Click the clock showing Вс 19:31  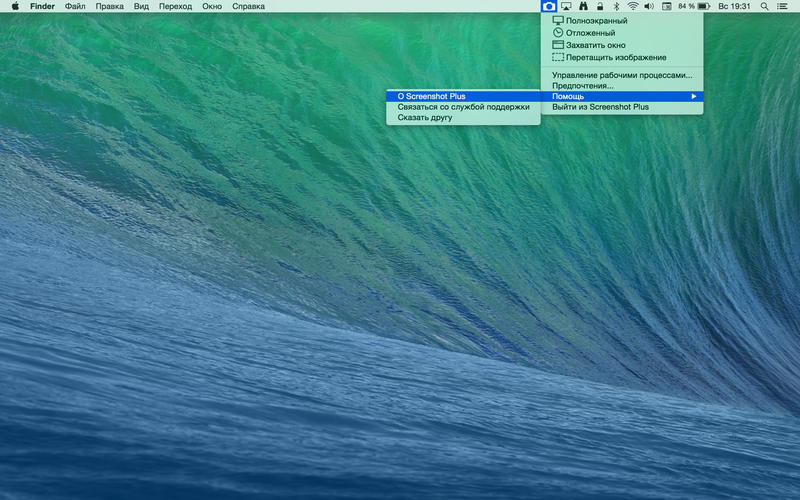tap(734, 6)
